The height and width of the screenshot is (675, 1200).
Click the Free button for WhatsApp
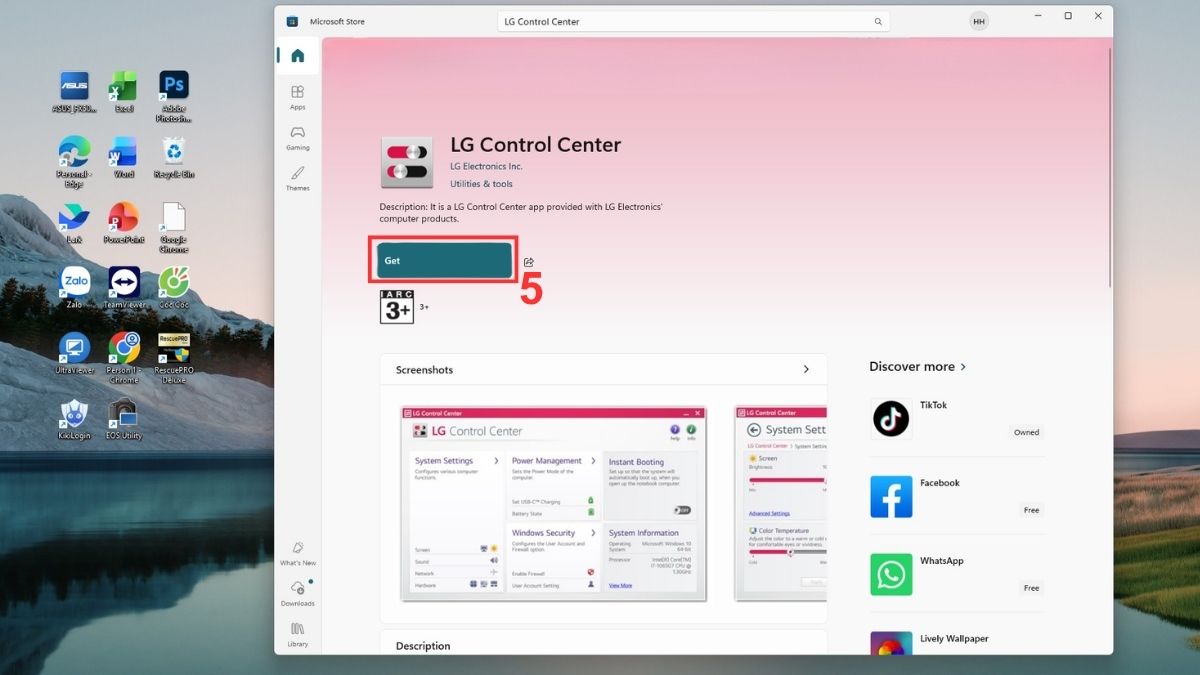(x=1031, y=588)
